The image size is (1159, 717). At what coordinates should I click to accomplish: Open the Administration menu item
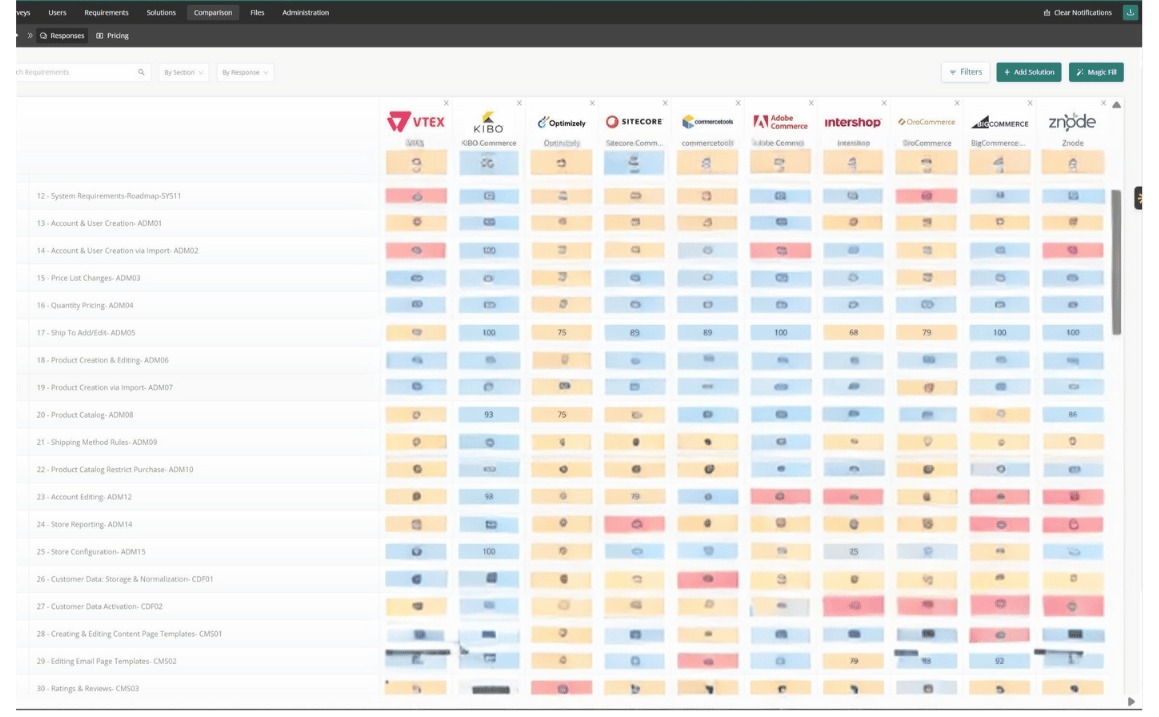(x=305, y=12)
